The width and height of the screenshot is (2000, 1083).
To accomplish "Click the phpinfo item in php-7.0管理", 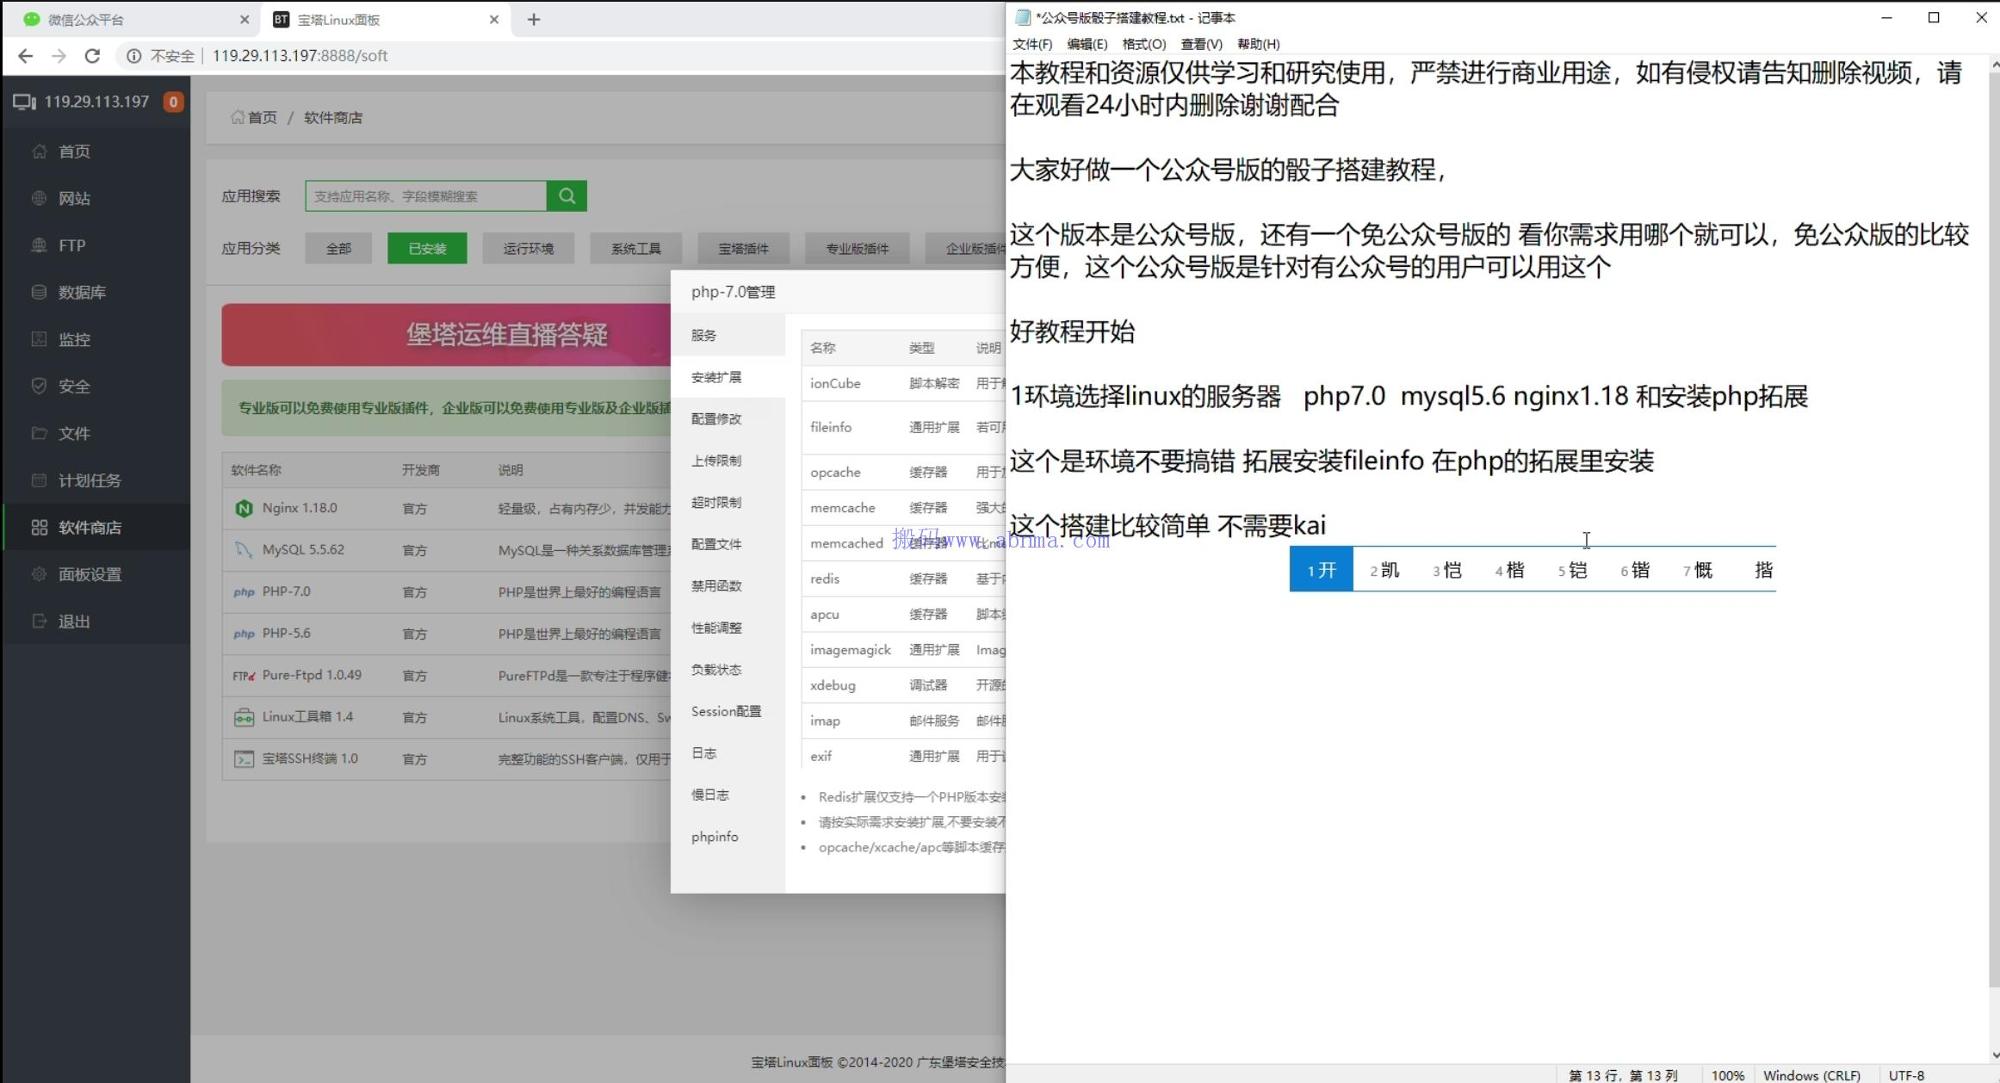I will coord(714,836).
